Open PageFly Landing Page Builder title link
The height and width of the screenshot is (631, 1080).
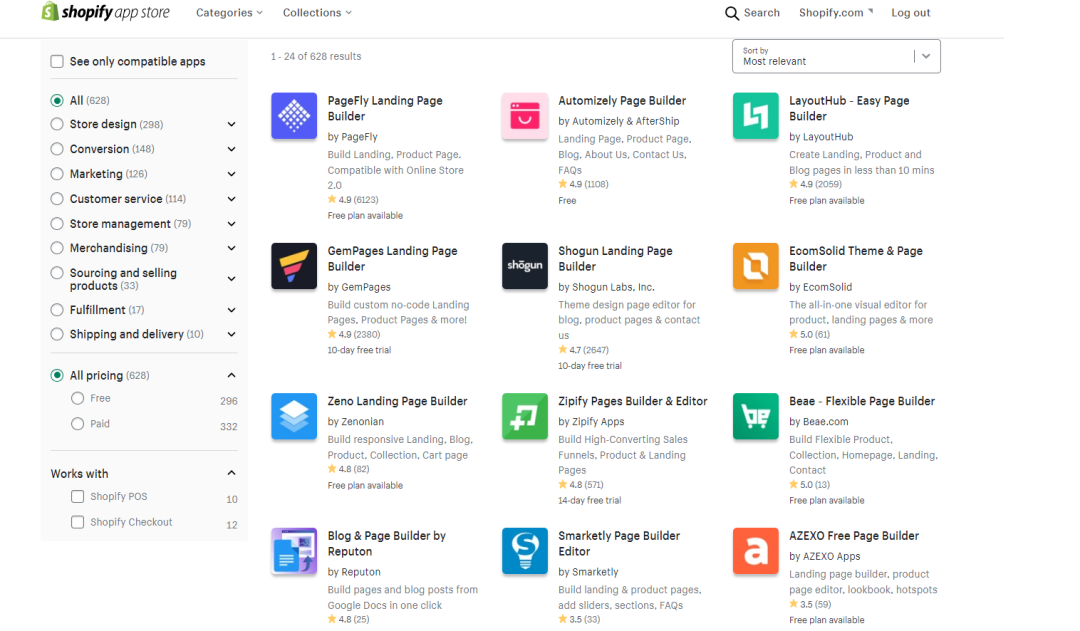point(385,109)
